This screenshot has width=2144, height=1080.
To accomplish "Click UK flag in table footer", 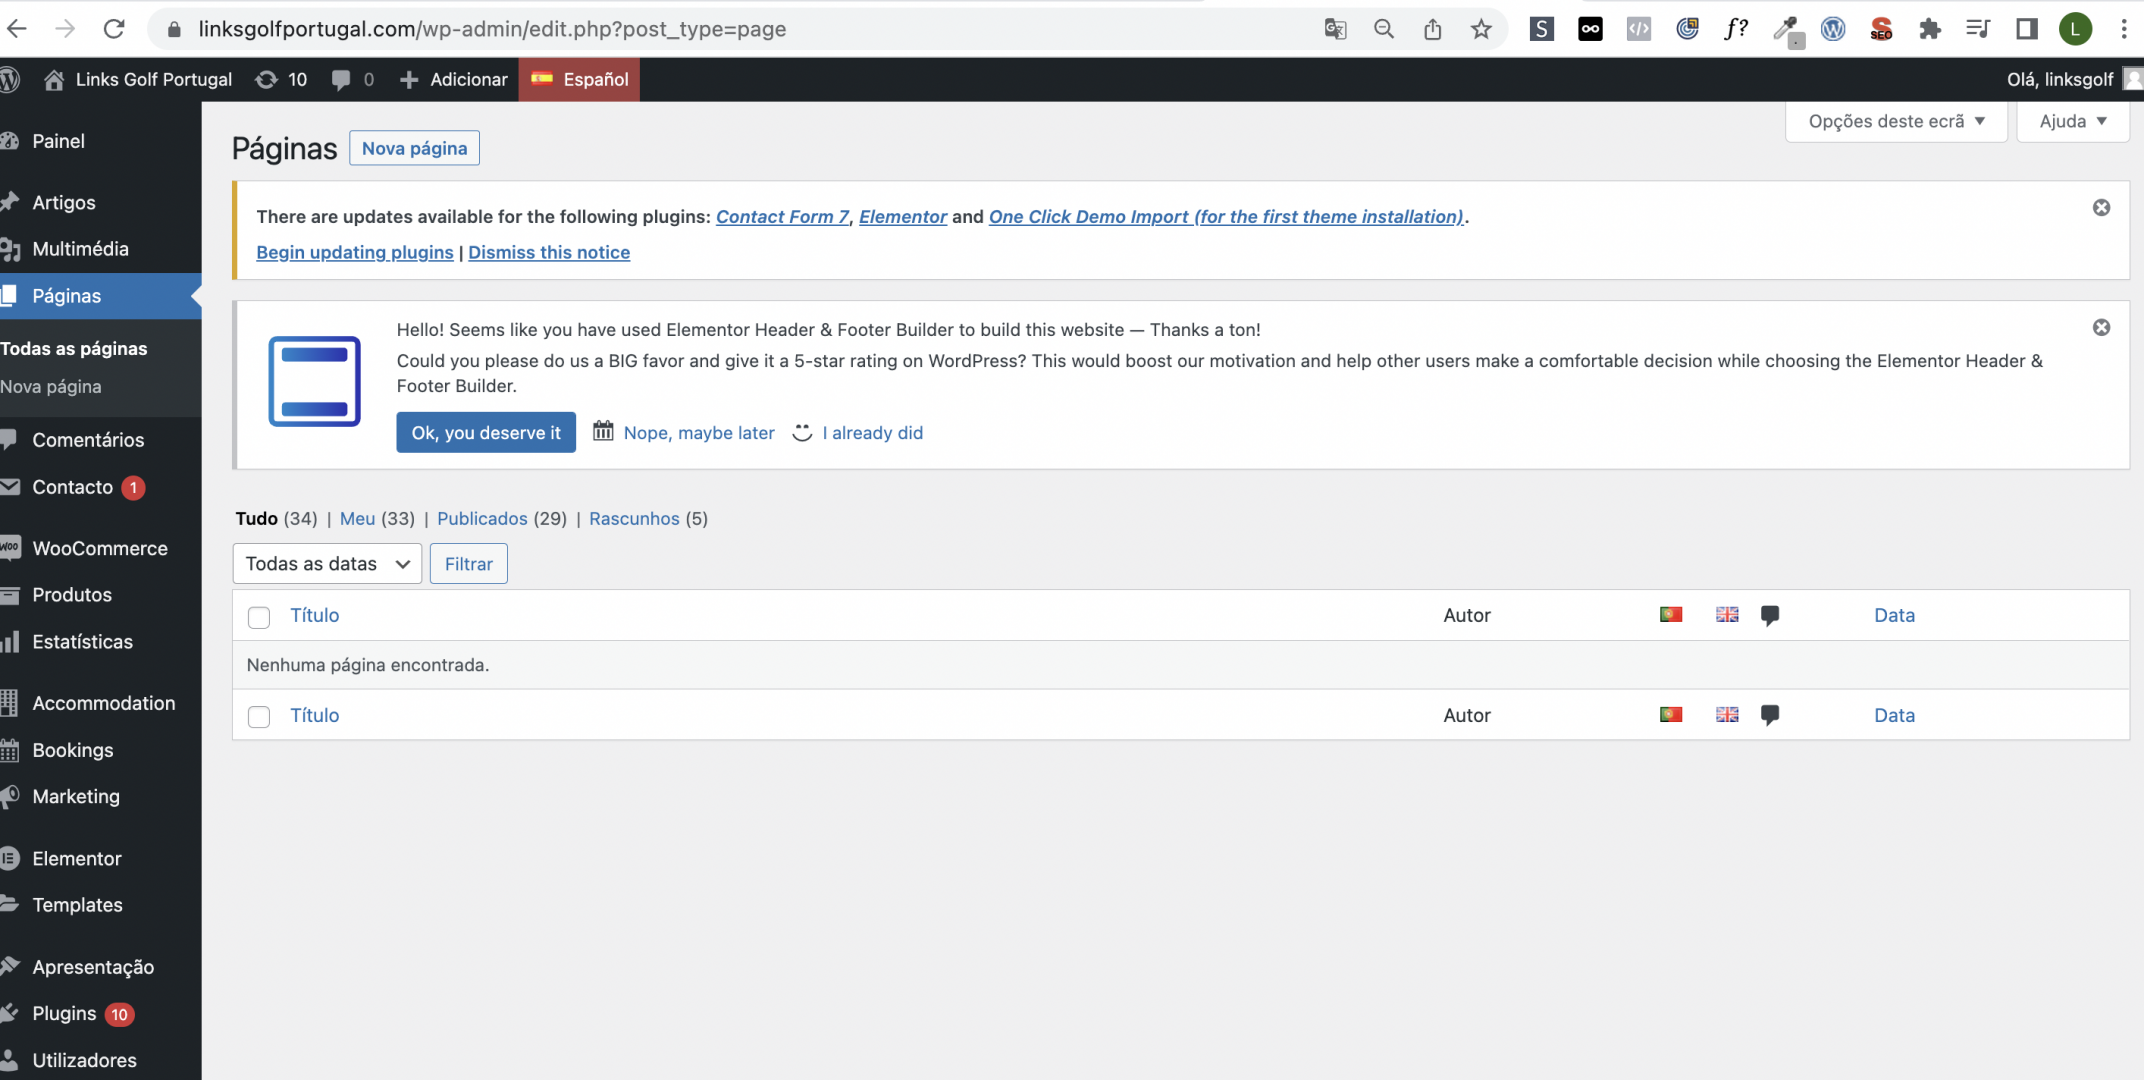I will [1727, 714].
